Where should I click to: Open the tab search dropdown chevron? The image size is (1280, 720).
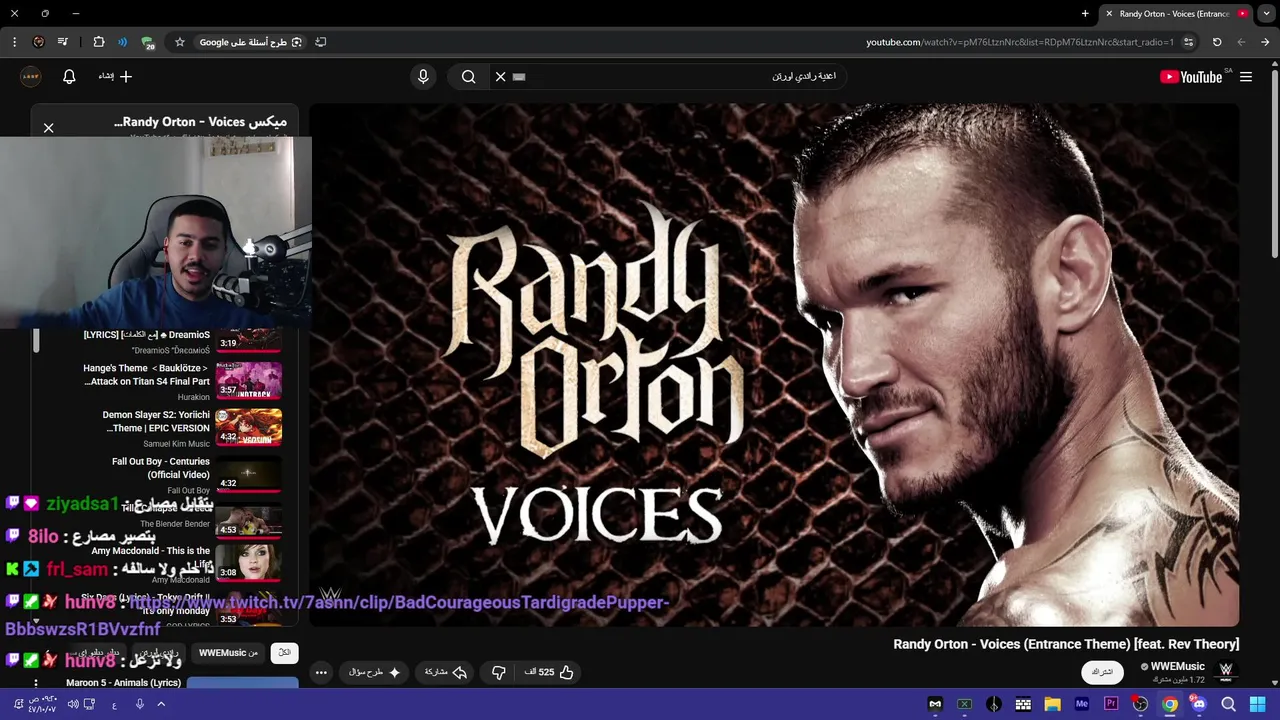(1265, 14)
